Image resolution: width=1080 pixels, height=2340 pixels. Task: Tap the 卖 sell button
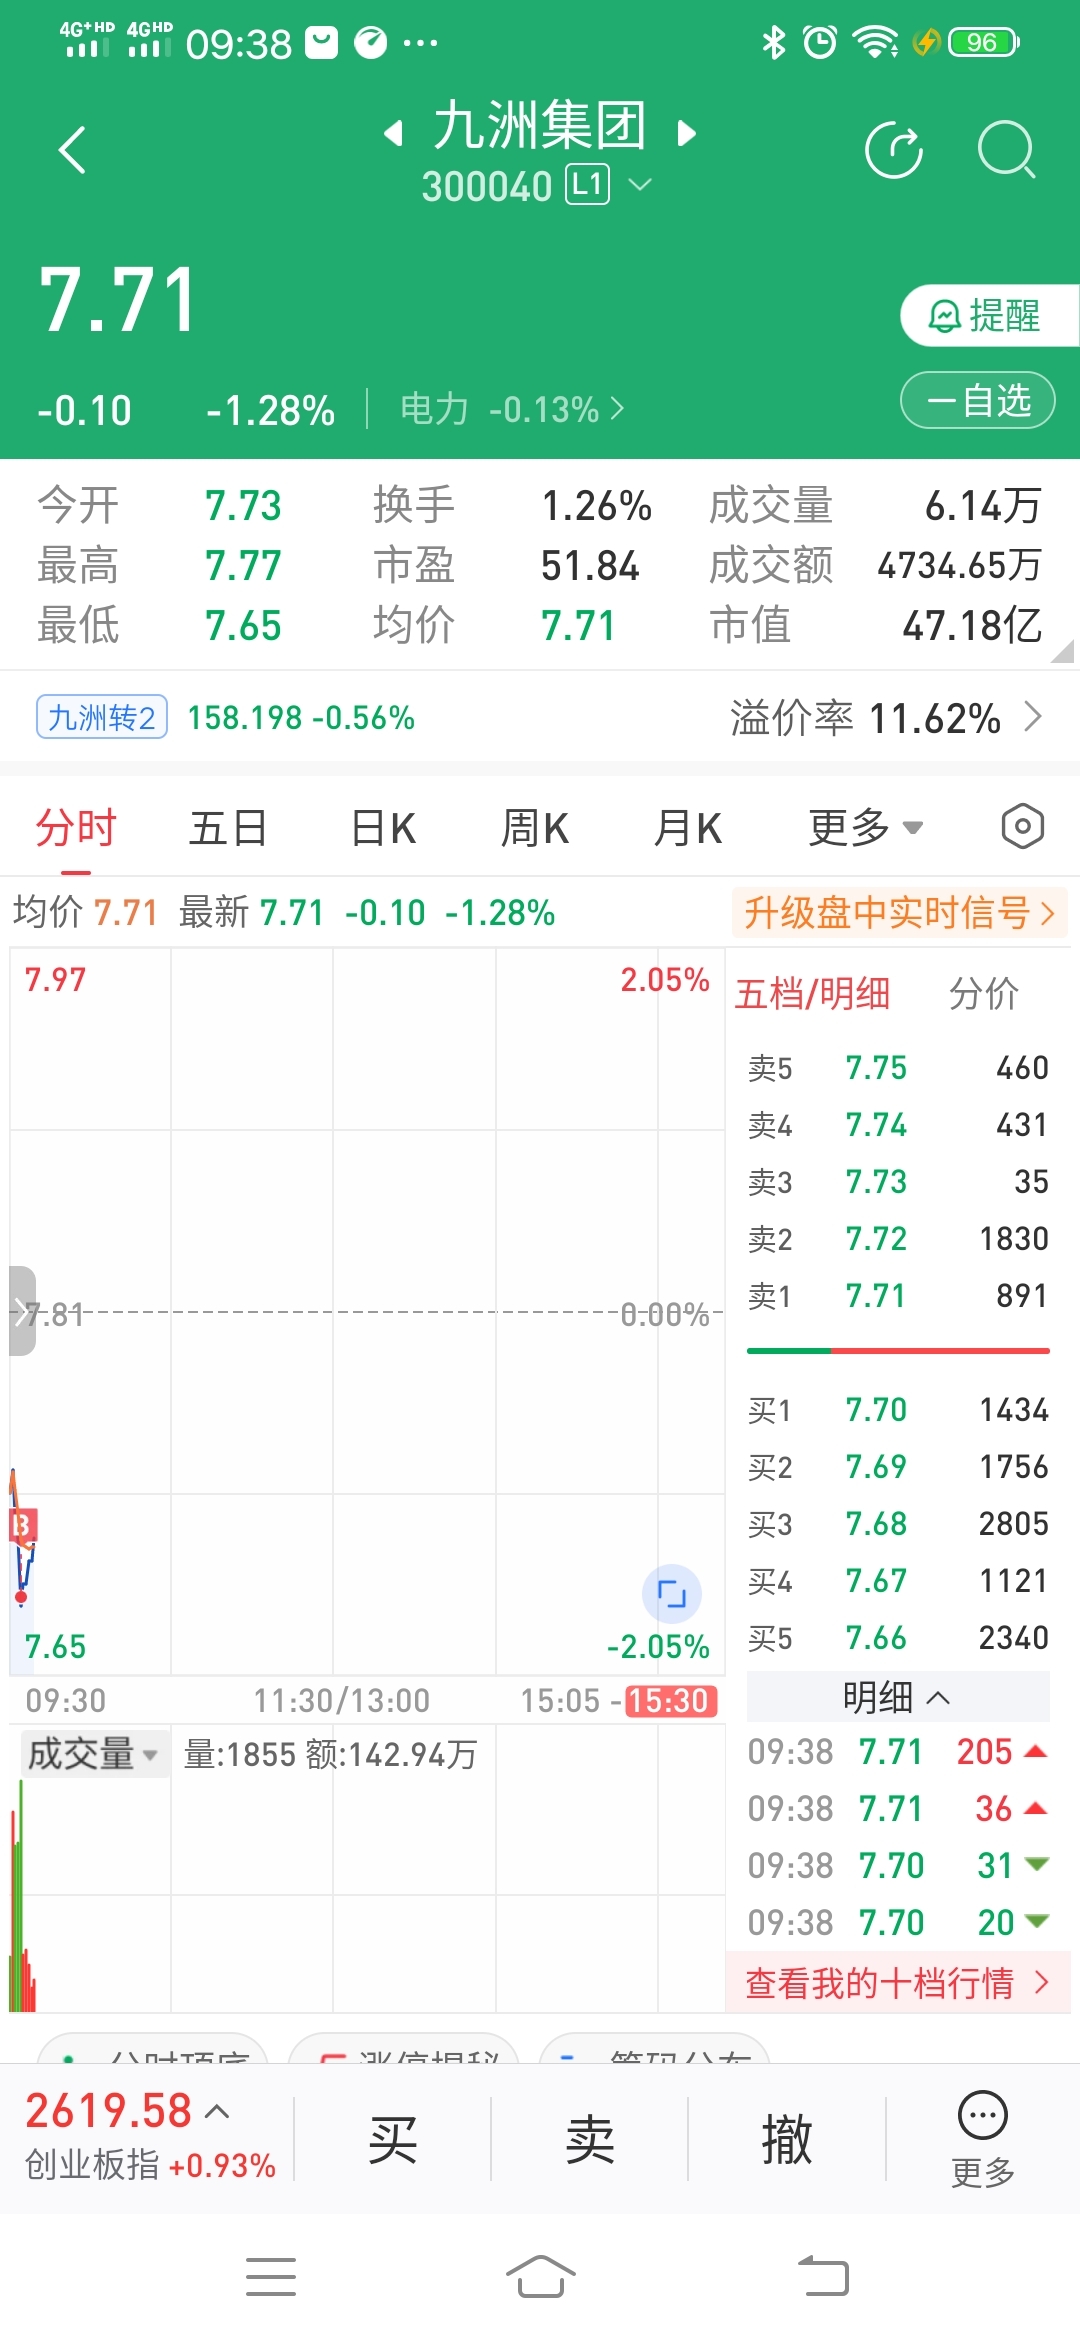coord(589,2139)
